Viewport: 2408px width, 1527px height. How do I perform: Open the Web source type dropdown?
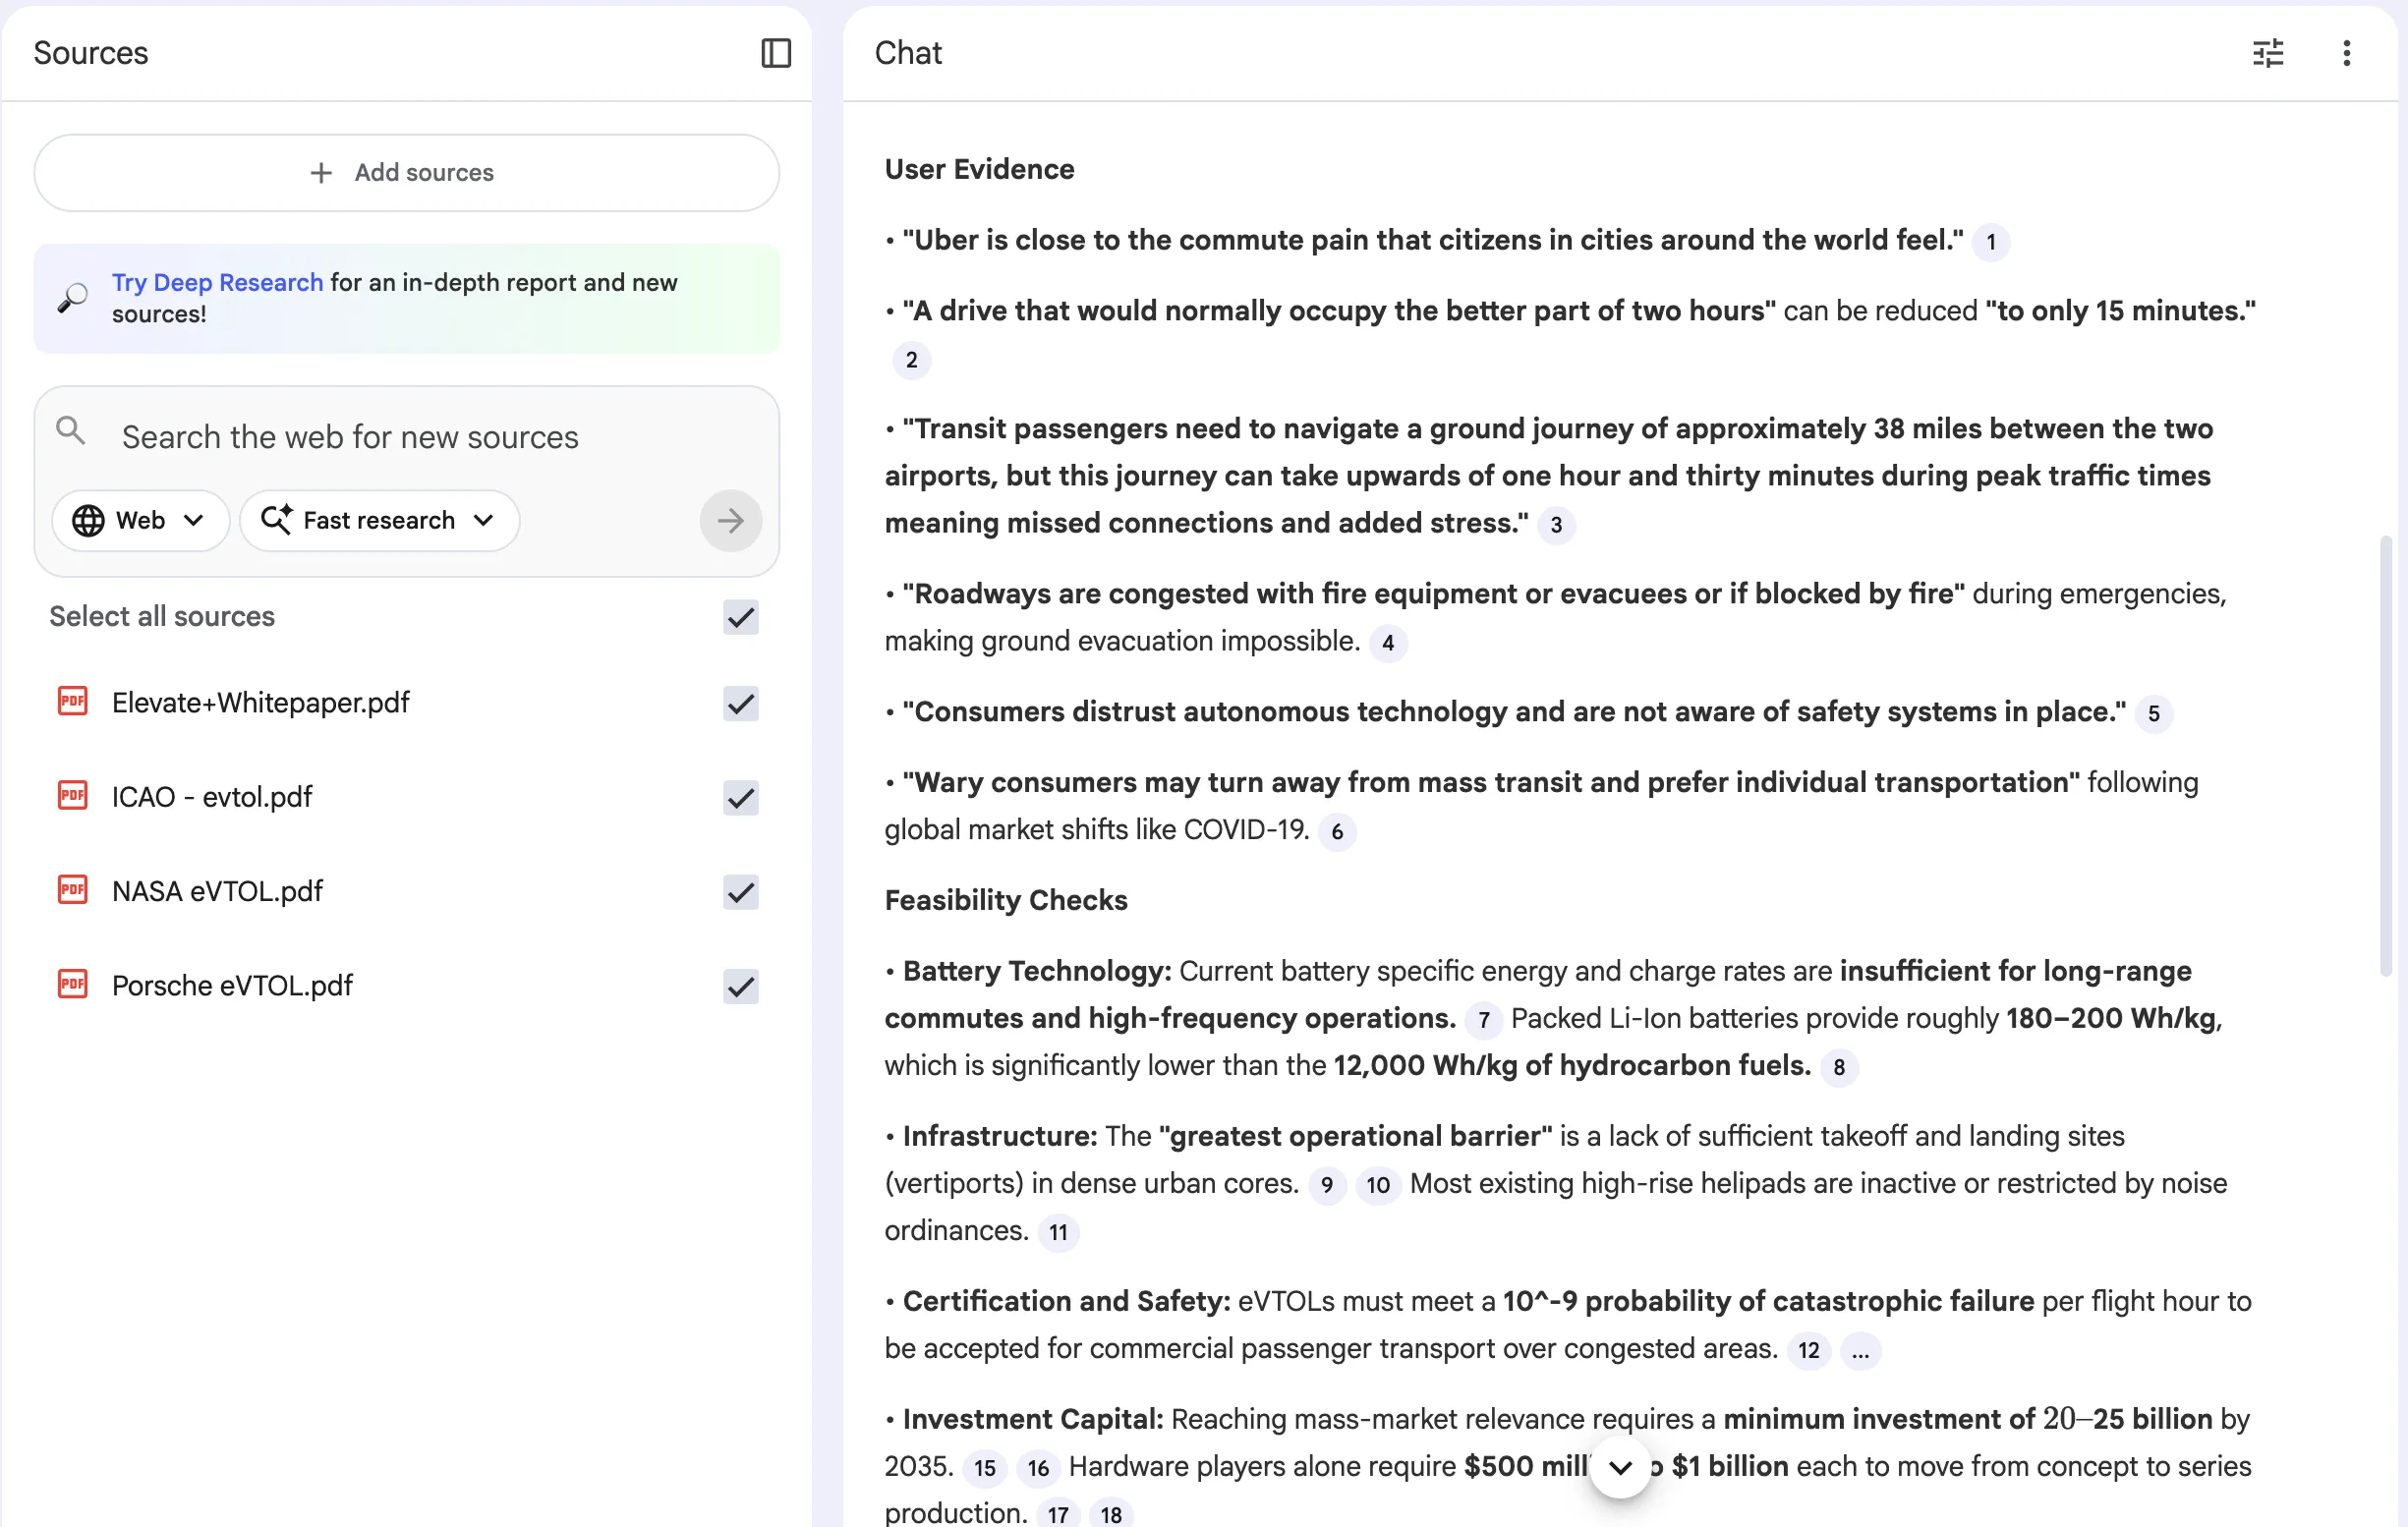coord(194,520)
